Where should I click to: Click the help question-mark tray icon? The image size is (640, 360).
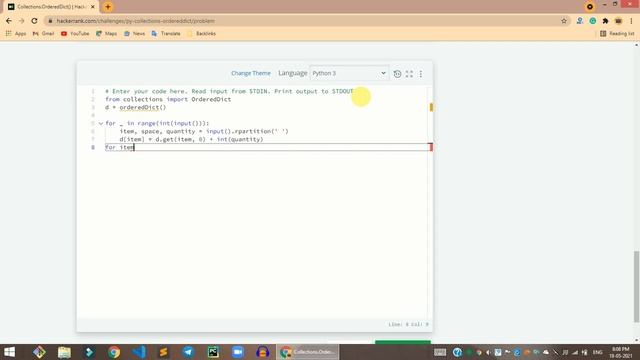[457, 352]
